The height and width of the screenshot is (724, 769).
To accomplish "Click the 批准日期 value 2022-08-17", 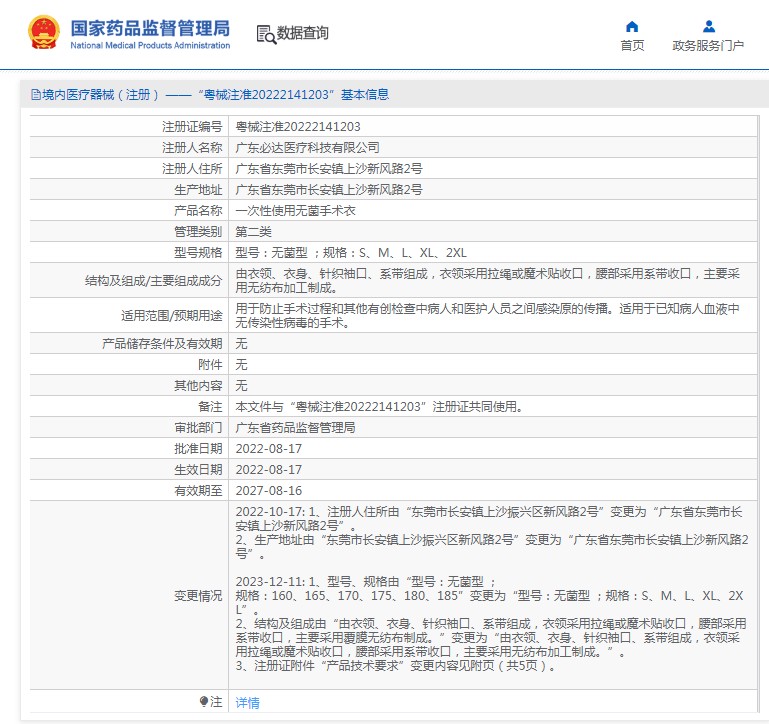I will tap(269, 449).
